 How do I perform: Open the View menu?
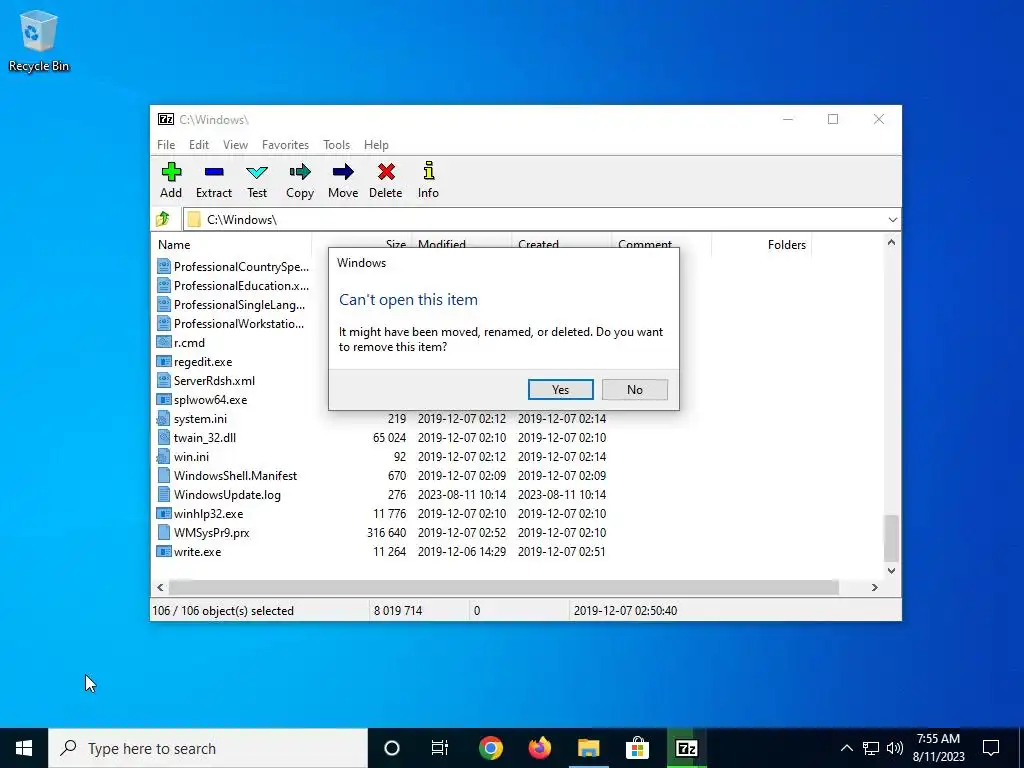pyautogui.click(x=235, y=145)
